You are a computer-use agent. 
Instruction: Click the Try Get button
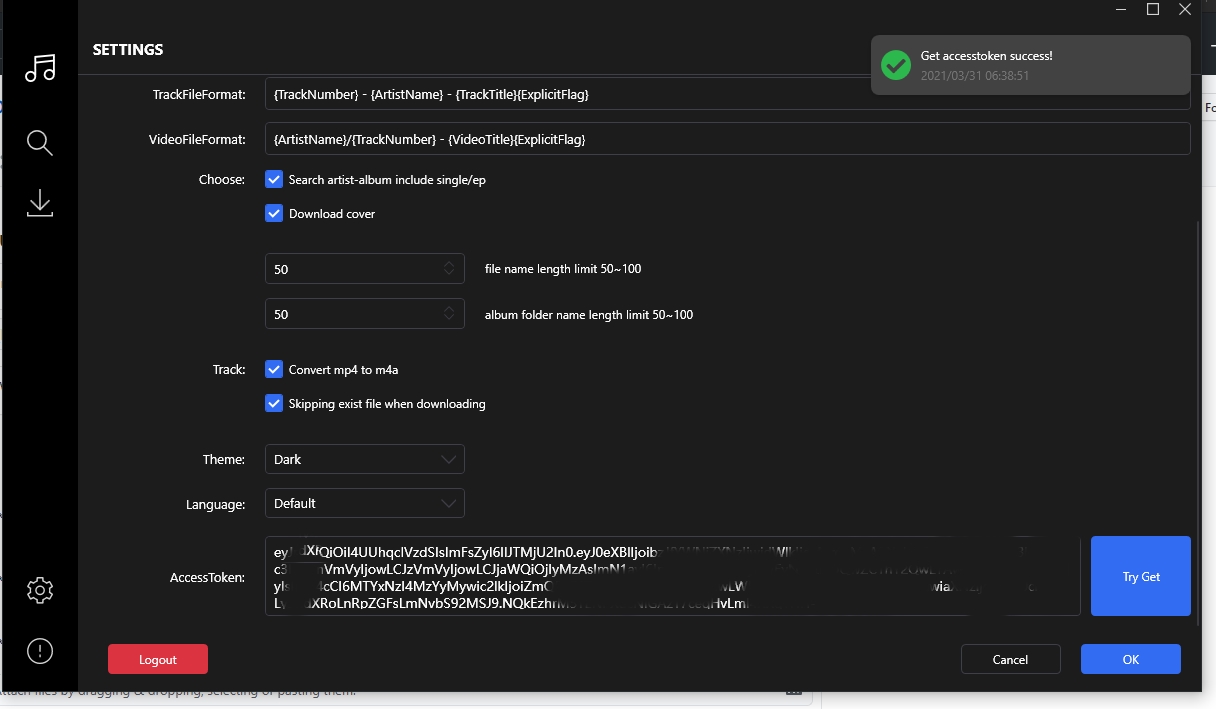pyautogui.click(x=1140, y=575)
